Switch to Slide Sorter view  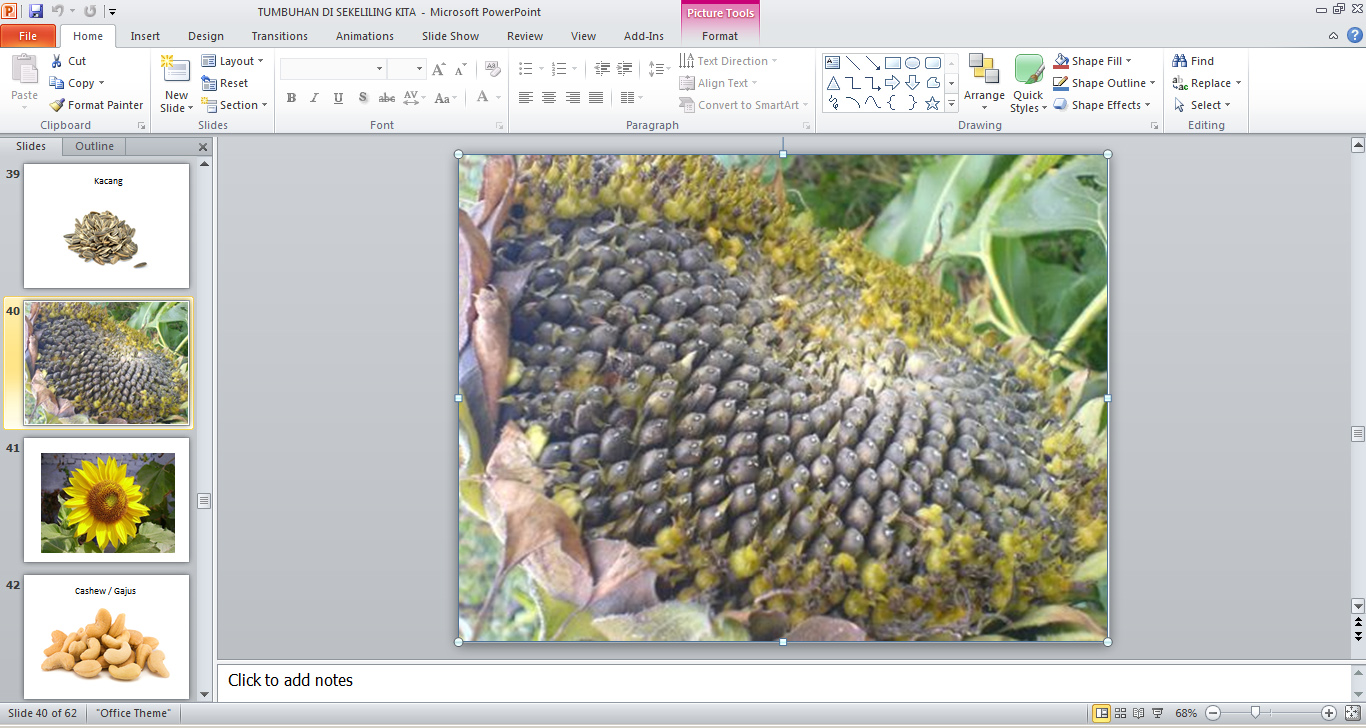[1120, 713]
